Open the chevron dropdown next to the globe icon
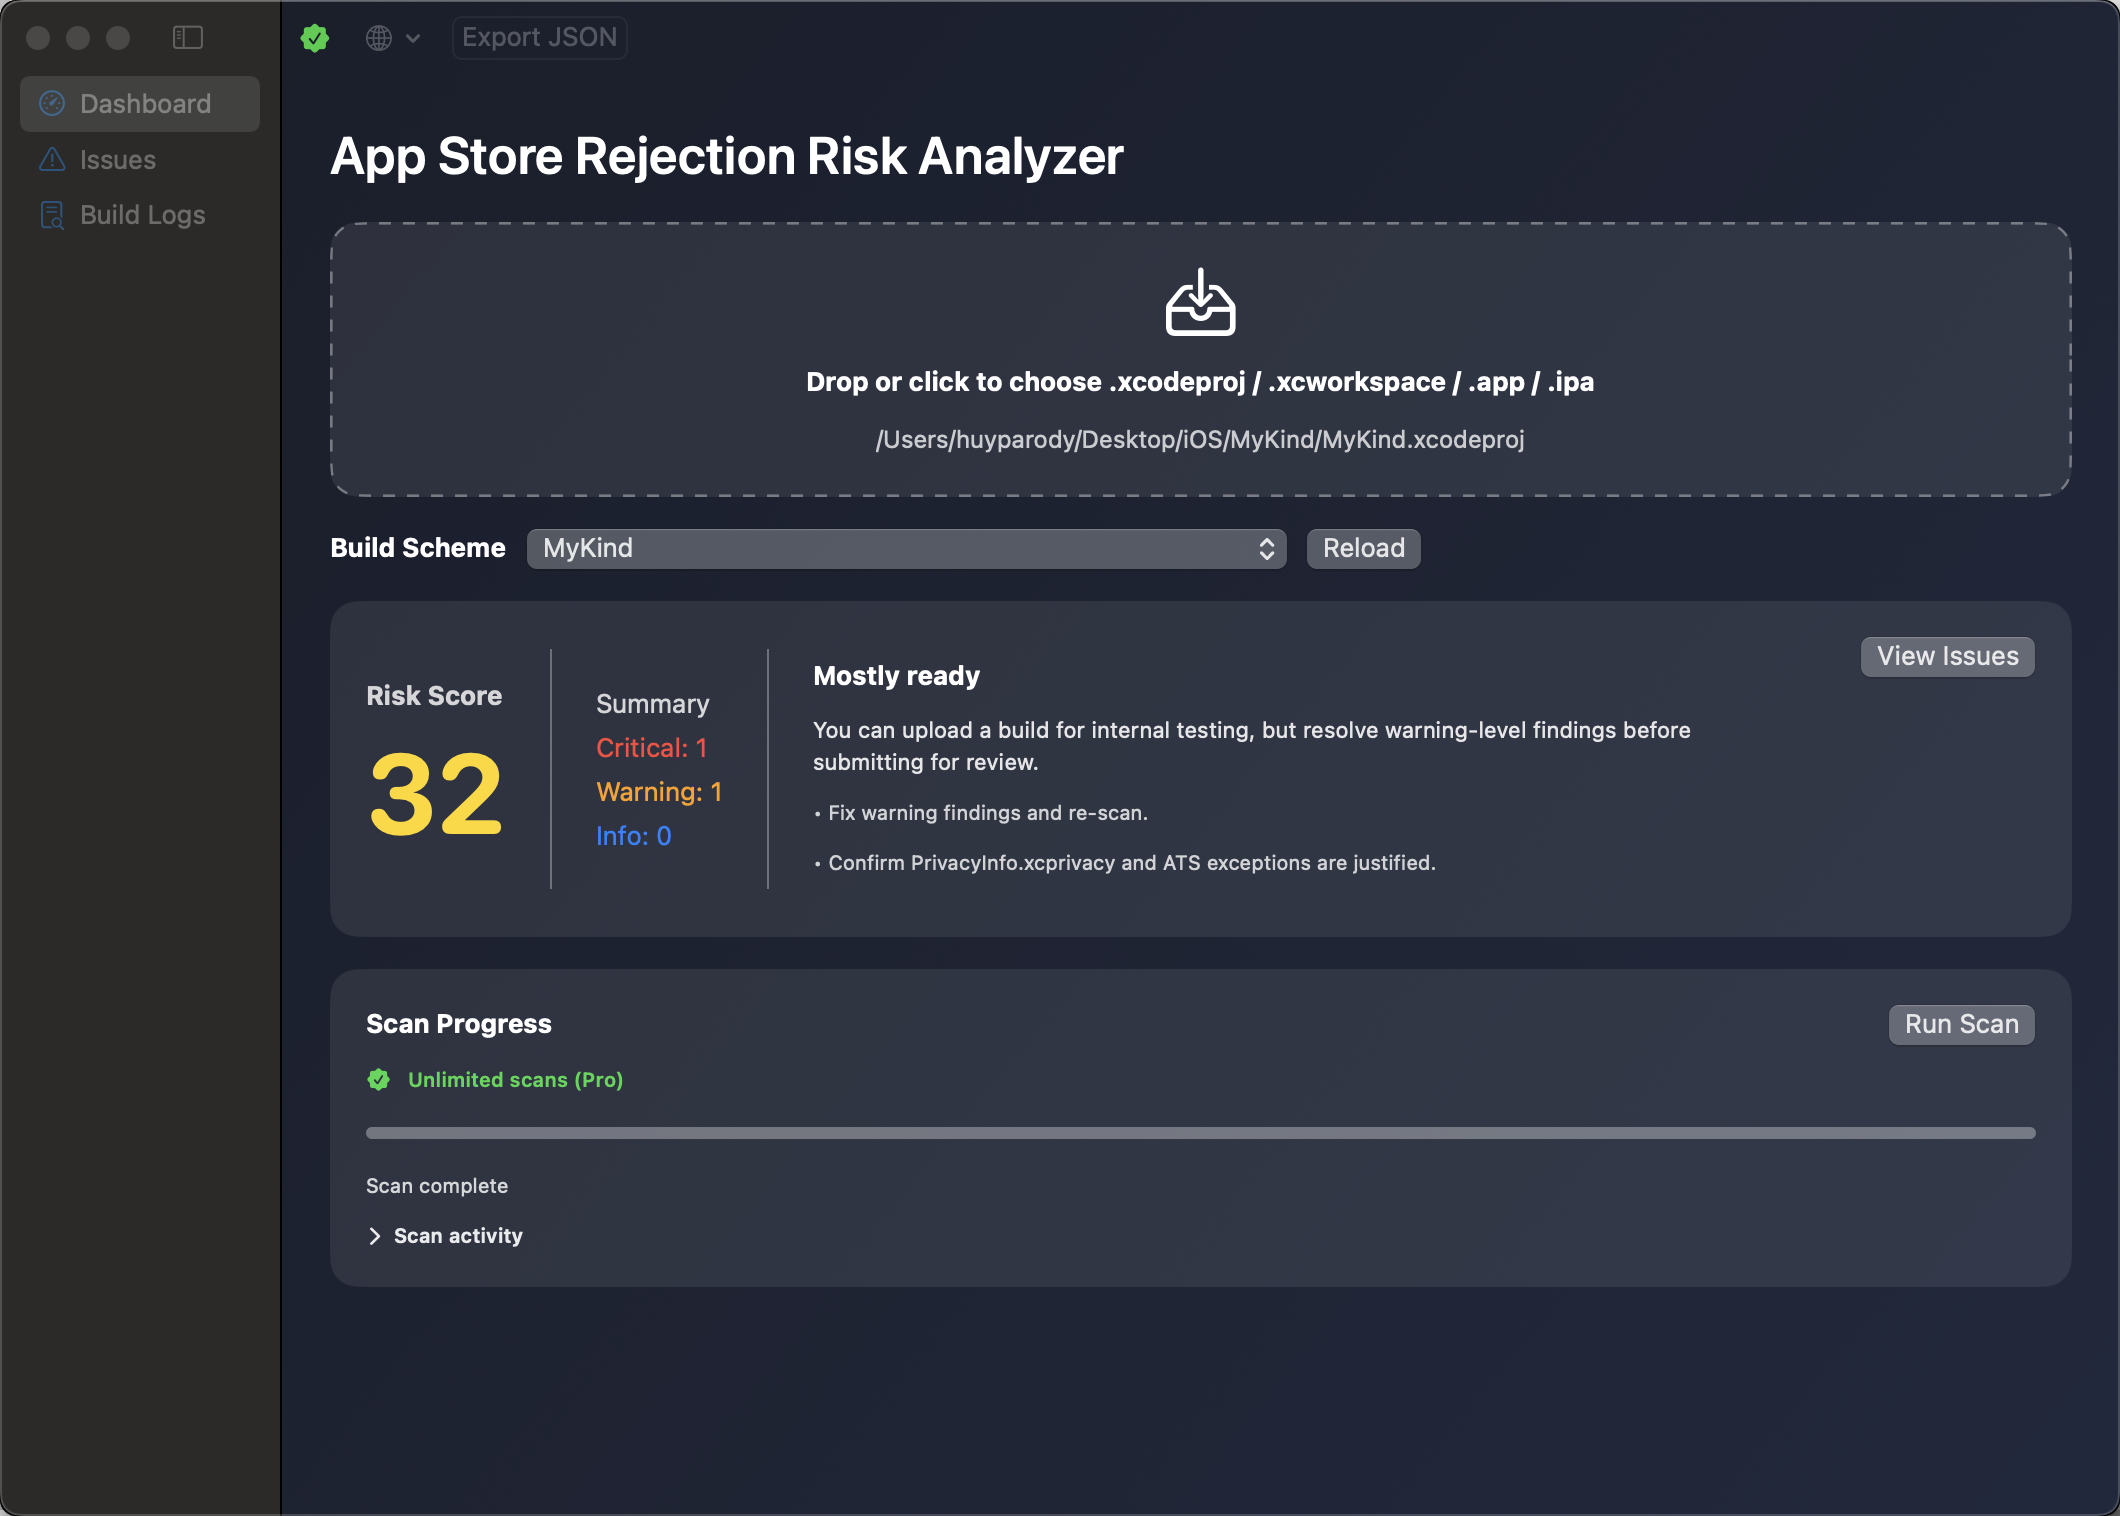The image size is (2120, 1516). point(412,37)
